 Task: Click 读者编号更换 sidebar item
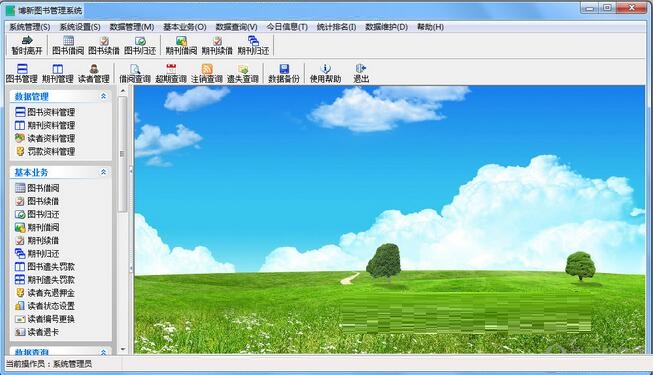(x=45, y=319)
